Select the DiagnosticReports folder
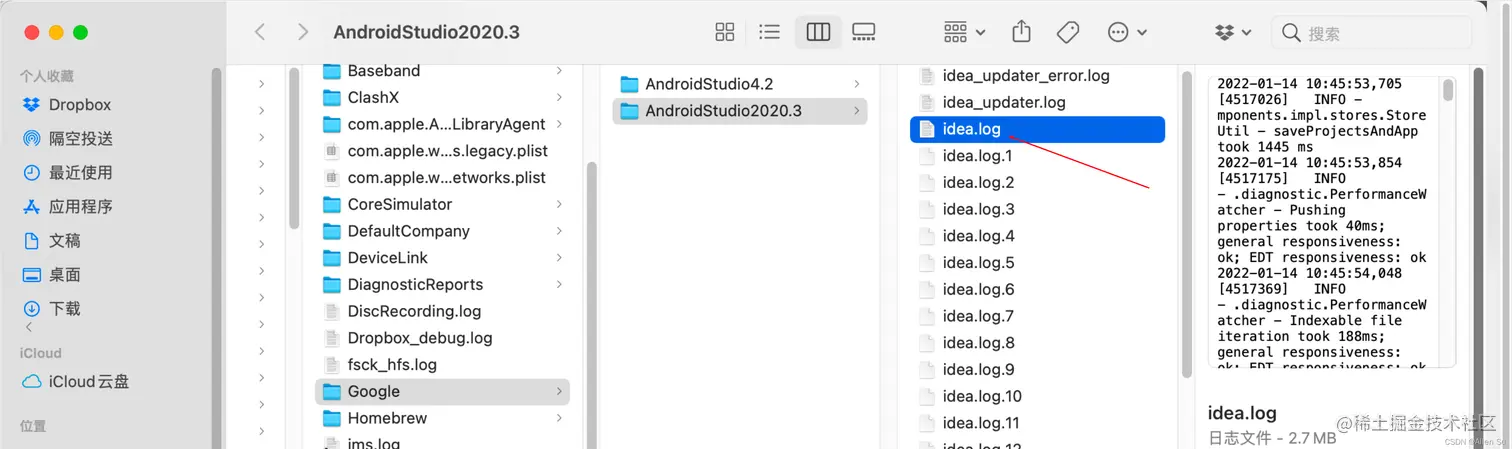This screenshot has width=1512, height=449. pos(442,284)
